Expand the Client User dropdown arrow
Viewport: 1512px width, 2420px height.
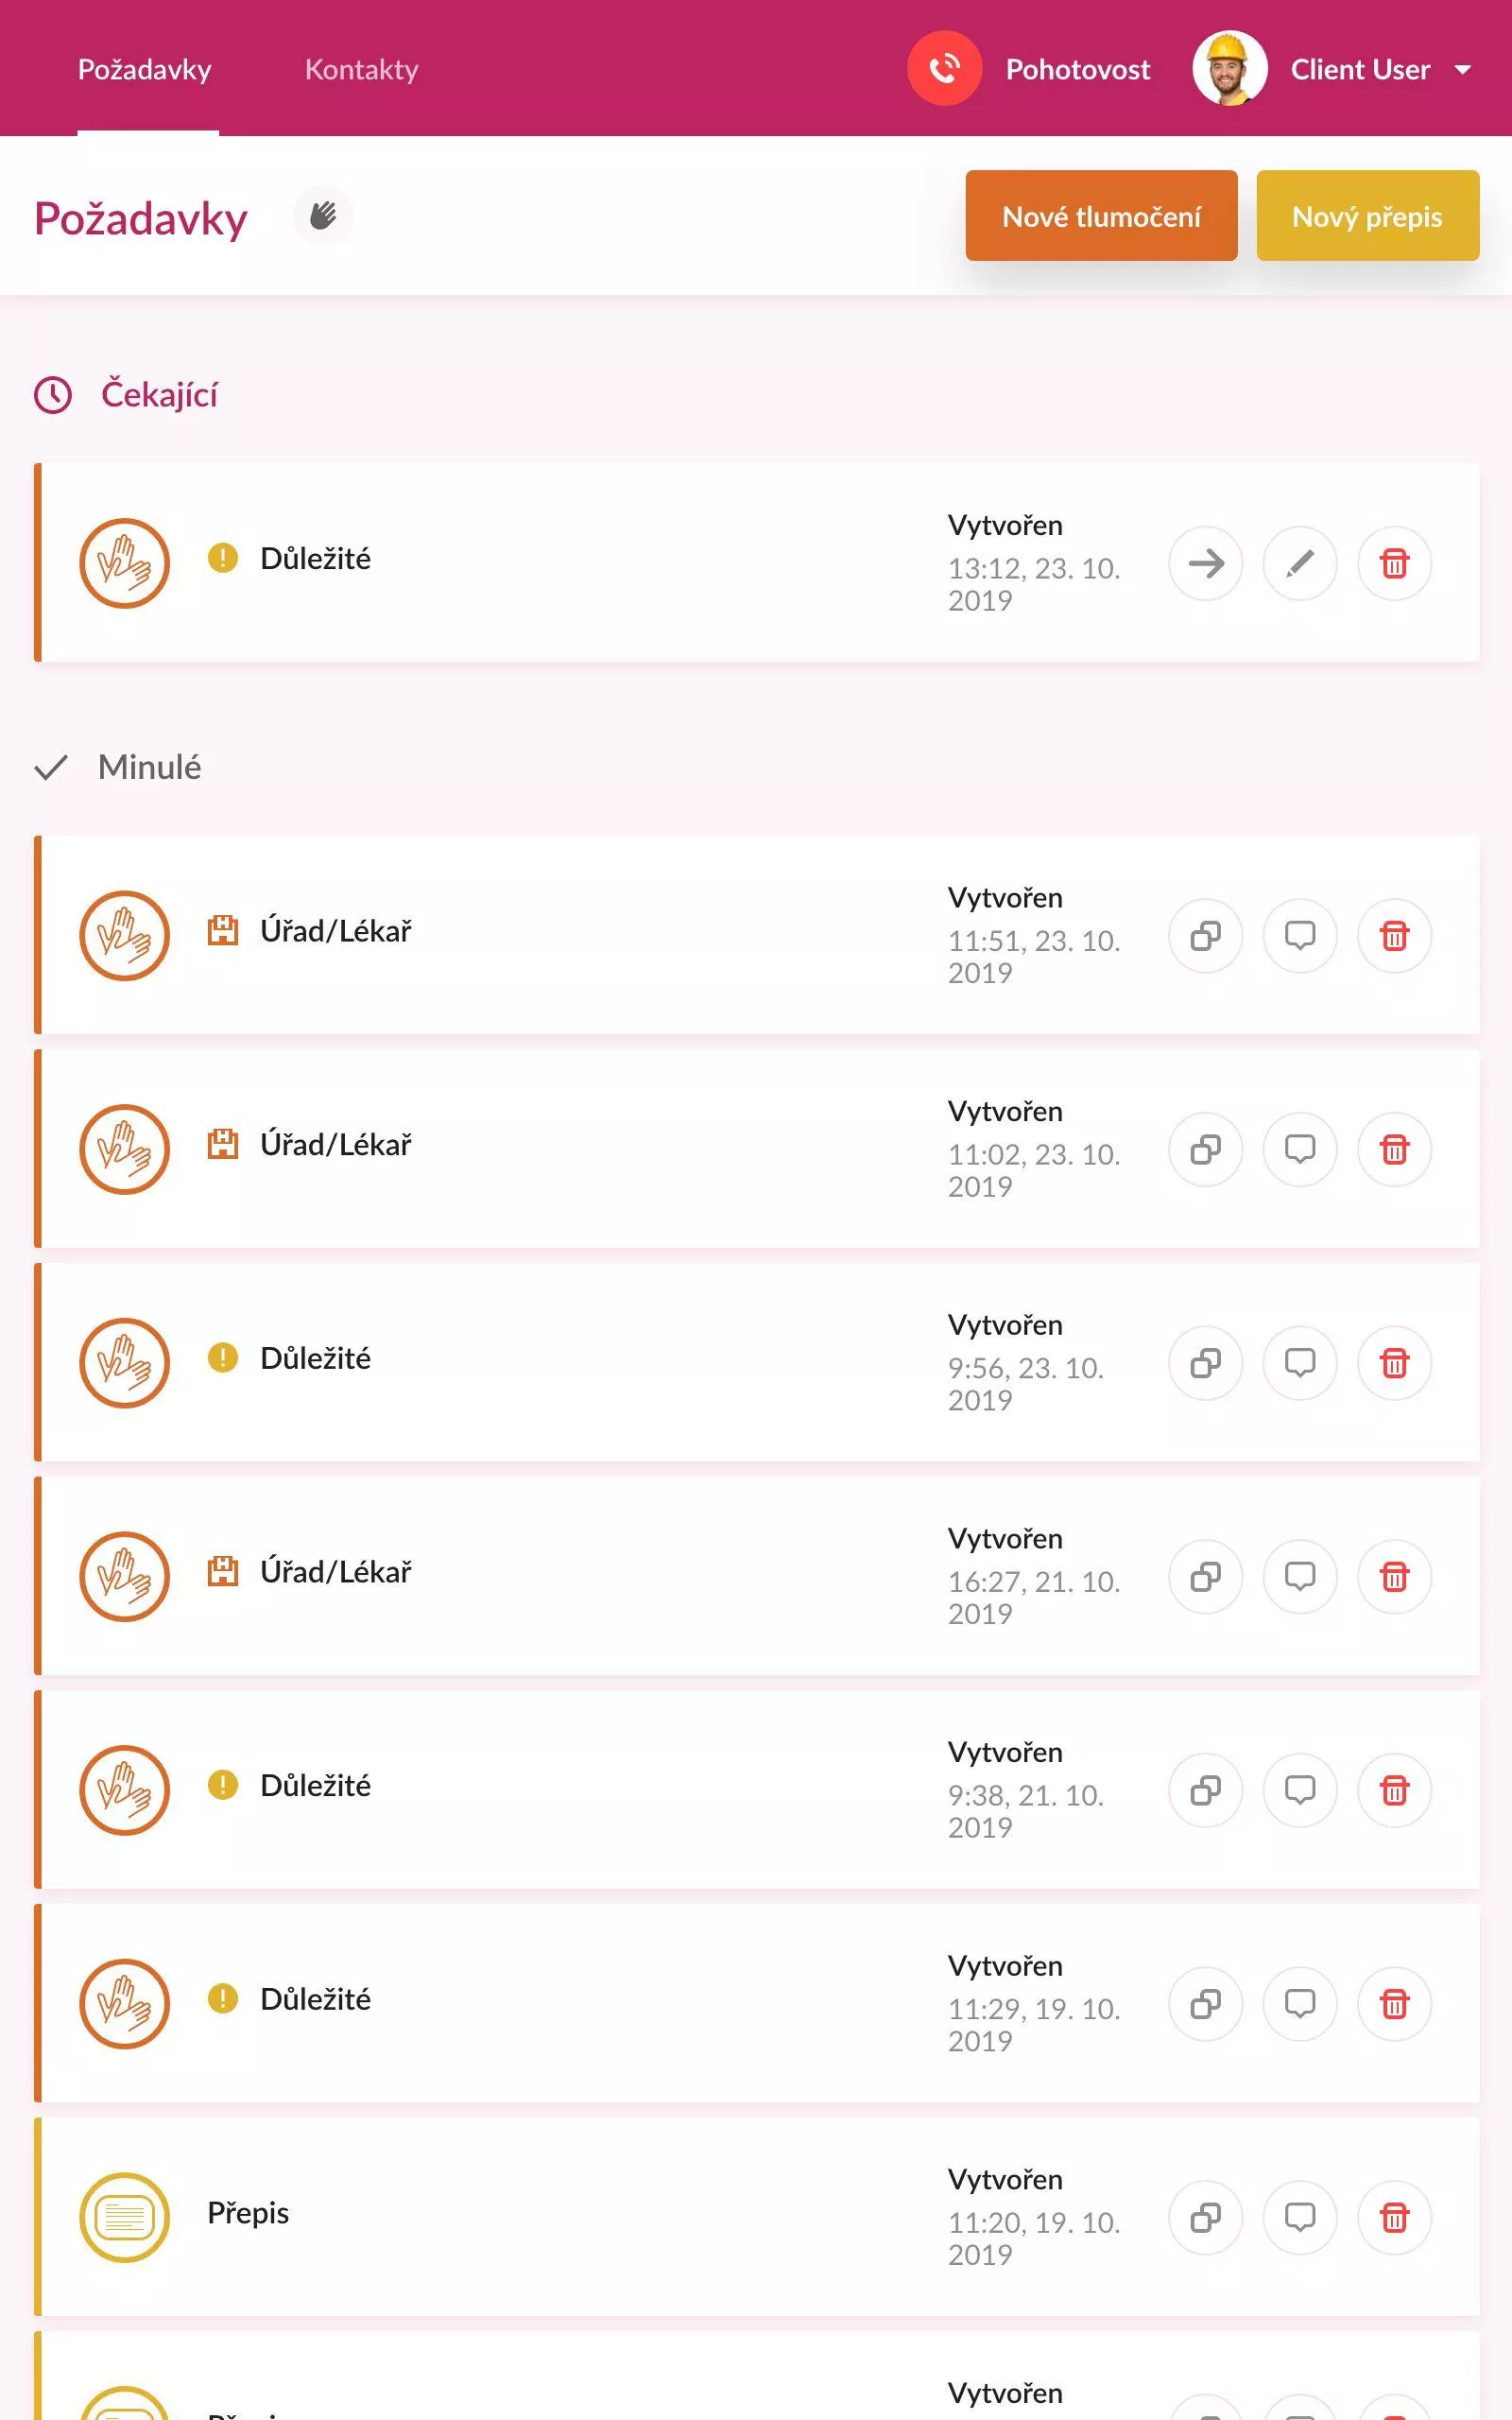(x=1462, y=70)
